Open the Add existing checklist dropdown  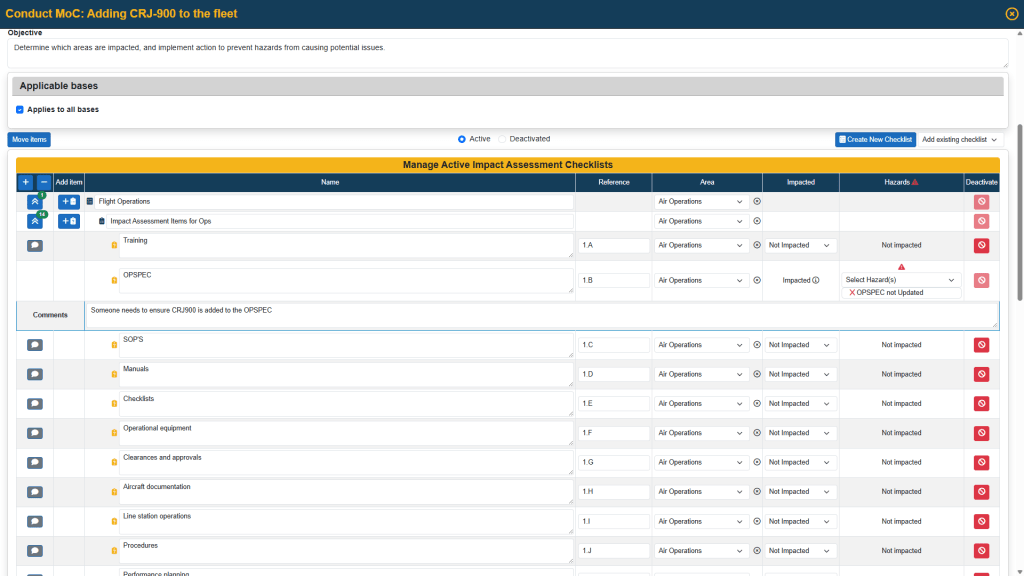click(x=960, y=140)
